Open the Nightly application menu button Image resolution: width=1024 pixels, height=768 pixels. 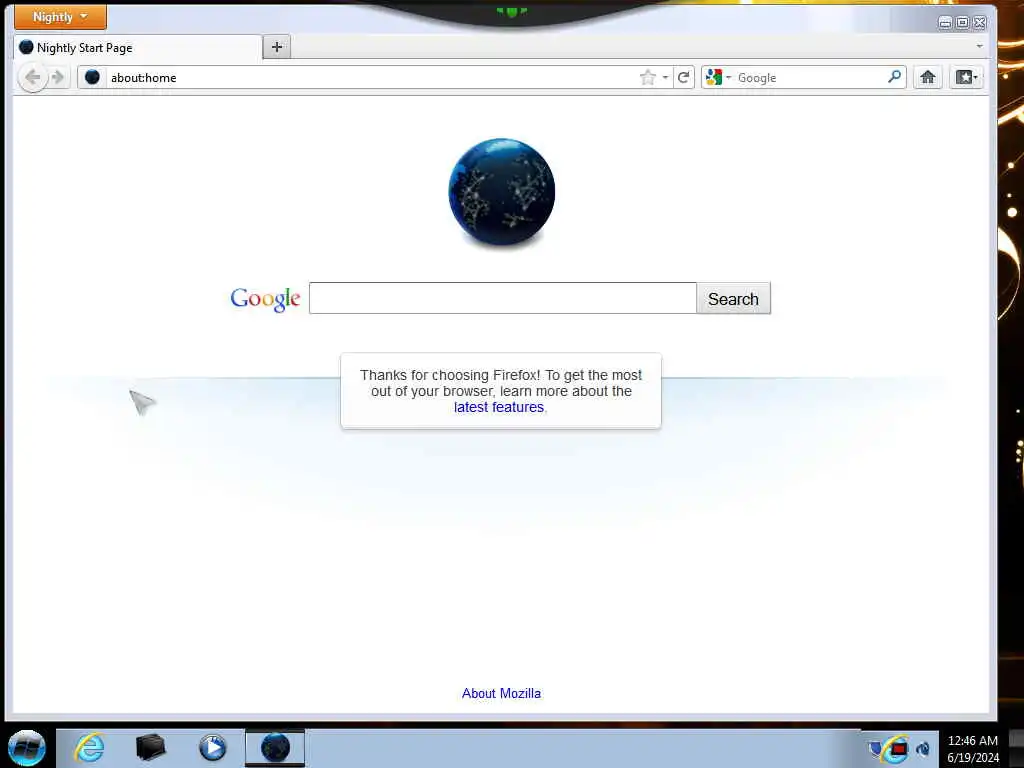[60, 16]
